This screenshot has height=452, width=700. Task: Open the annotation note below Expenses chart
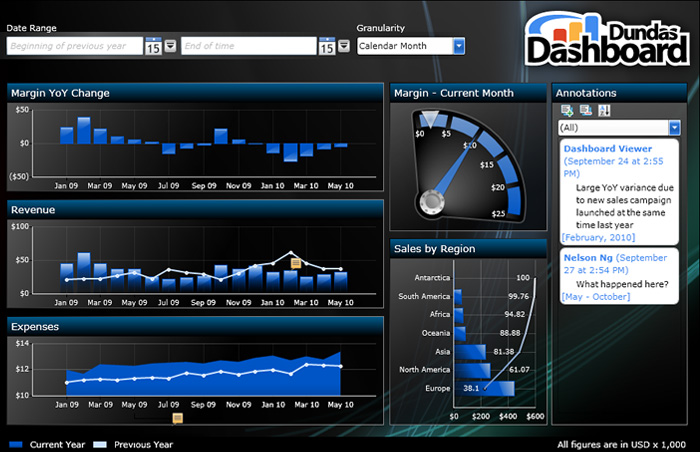[x=177, y=418]
